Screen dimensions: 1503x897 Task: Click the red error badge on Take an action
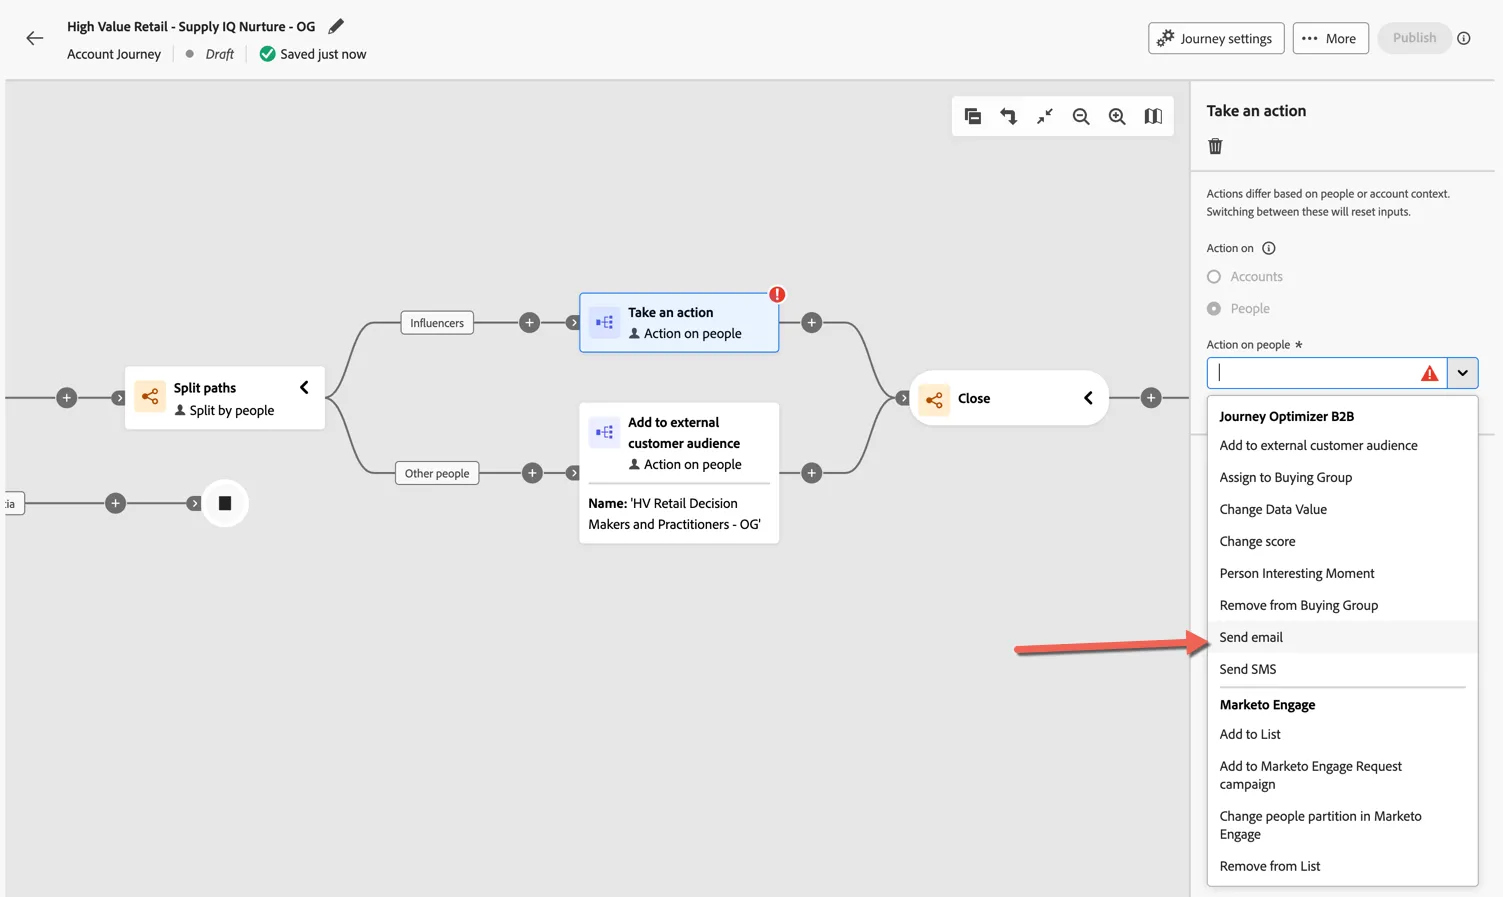point(777,294)
